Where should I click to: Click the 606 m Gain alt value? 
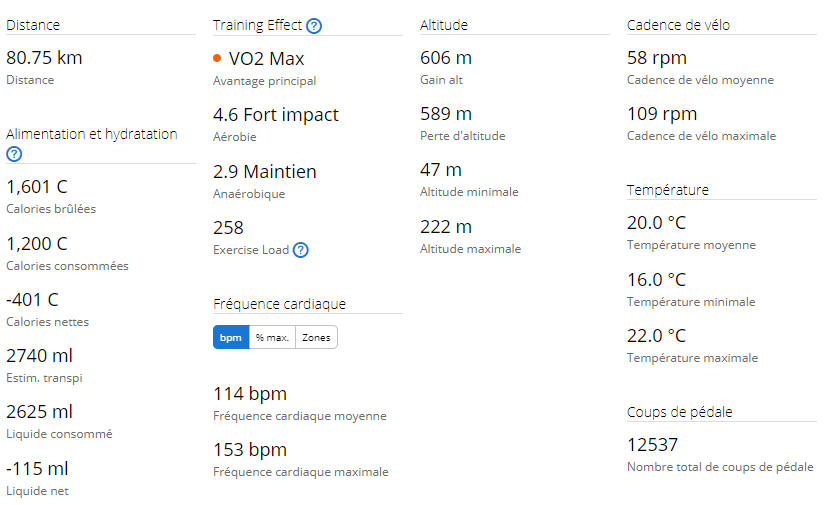coord(446,57)
